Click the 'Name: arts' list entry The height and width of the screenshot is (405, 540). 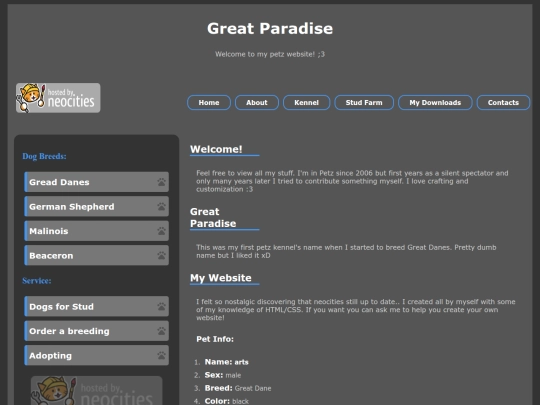(227, 362)
